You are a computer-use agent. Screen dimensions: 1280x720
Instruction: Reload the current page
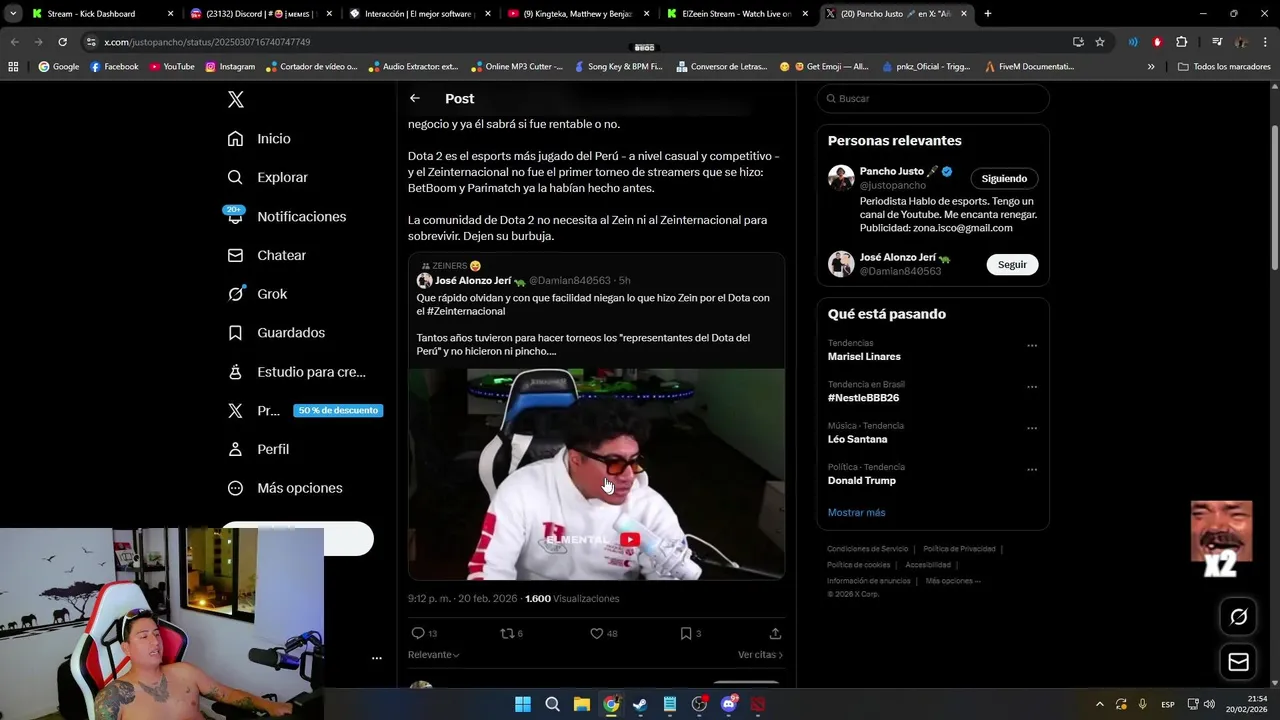coord(62,42)
